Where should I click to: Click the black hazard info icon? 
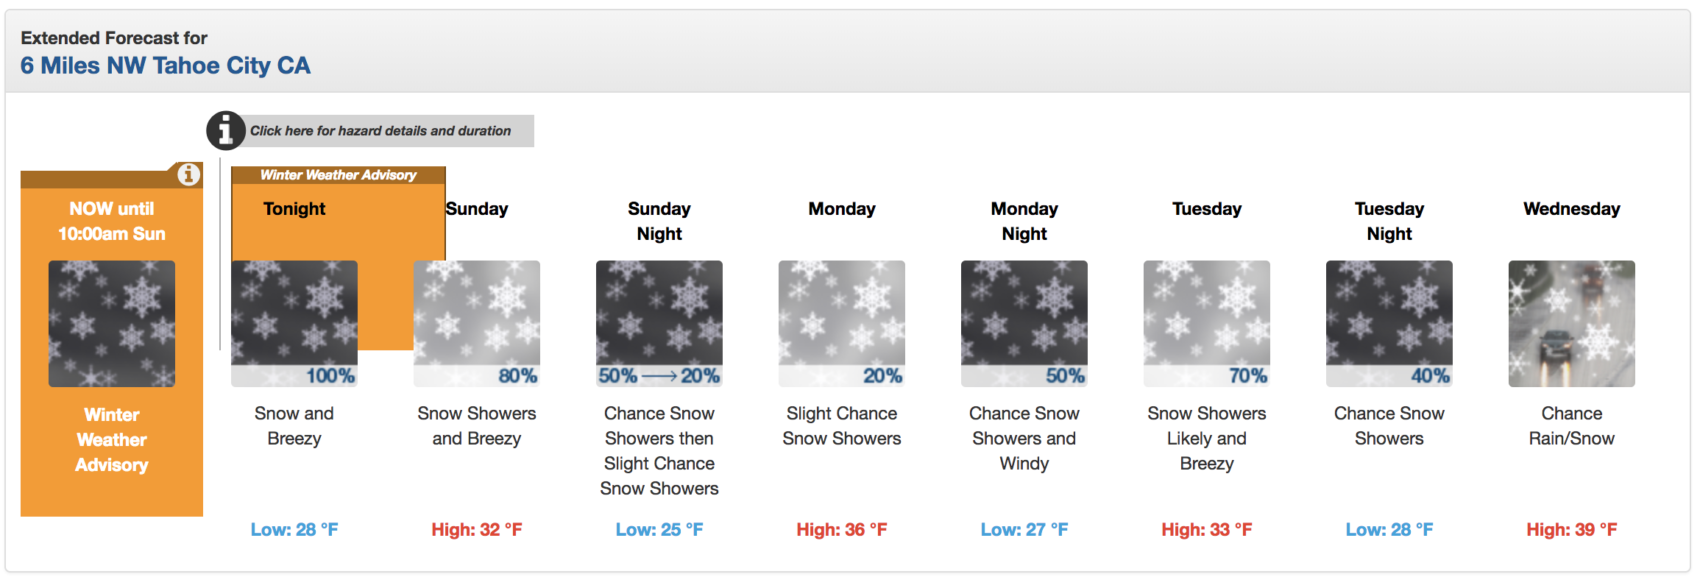point(226,130)
